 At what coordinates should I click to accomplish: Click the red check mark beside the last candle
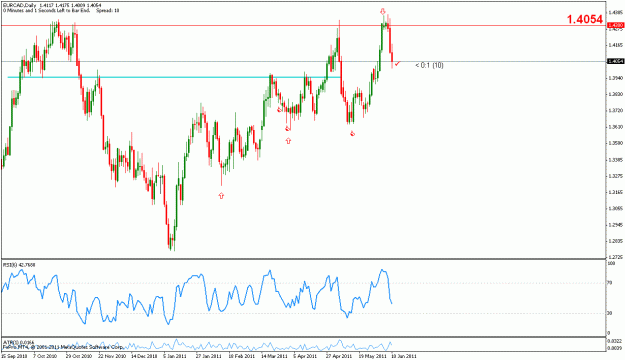coord(398,63)
